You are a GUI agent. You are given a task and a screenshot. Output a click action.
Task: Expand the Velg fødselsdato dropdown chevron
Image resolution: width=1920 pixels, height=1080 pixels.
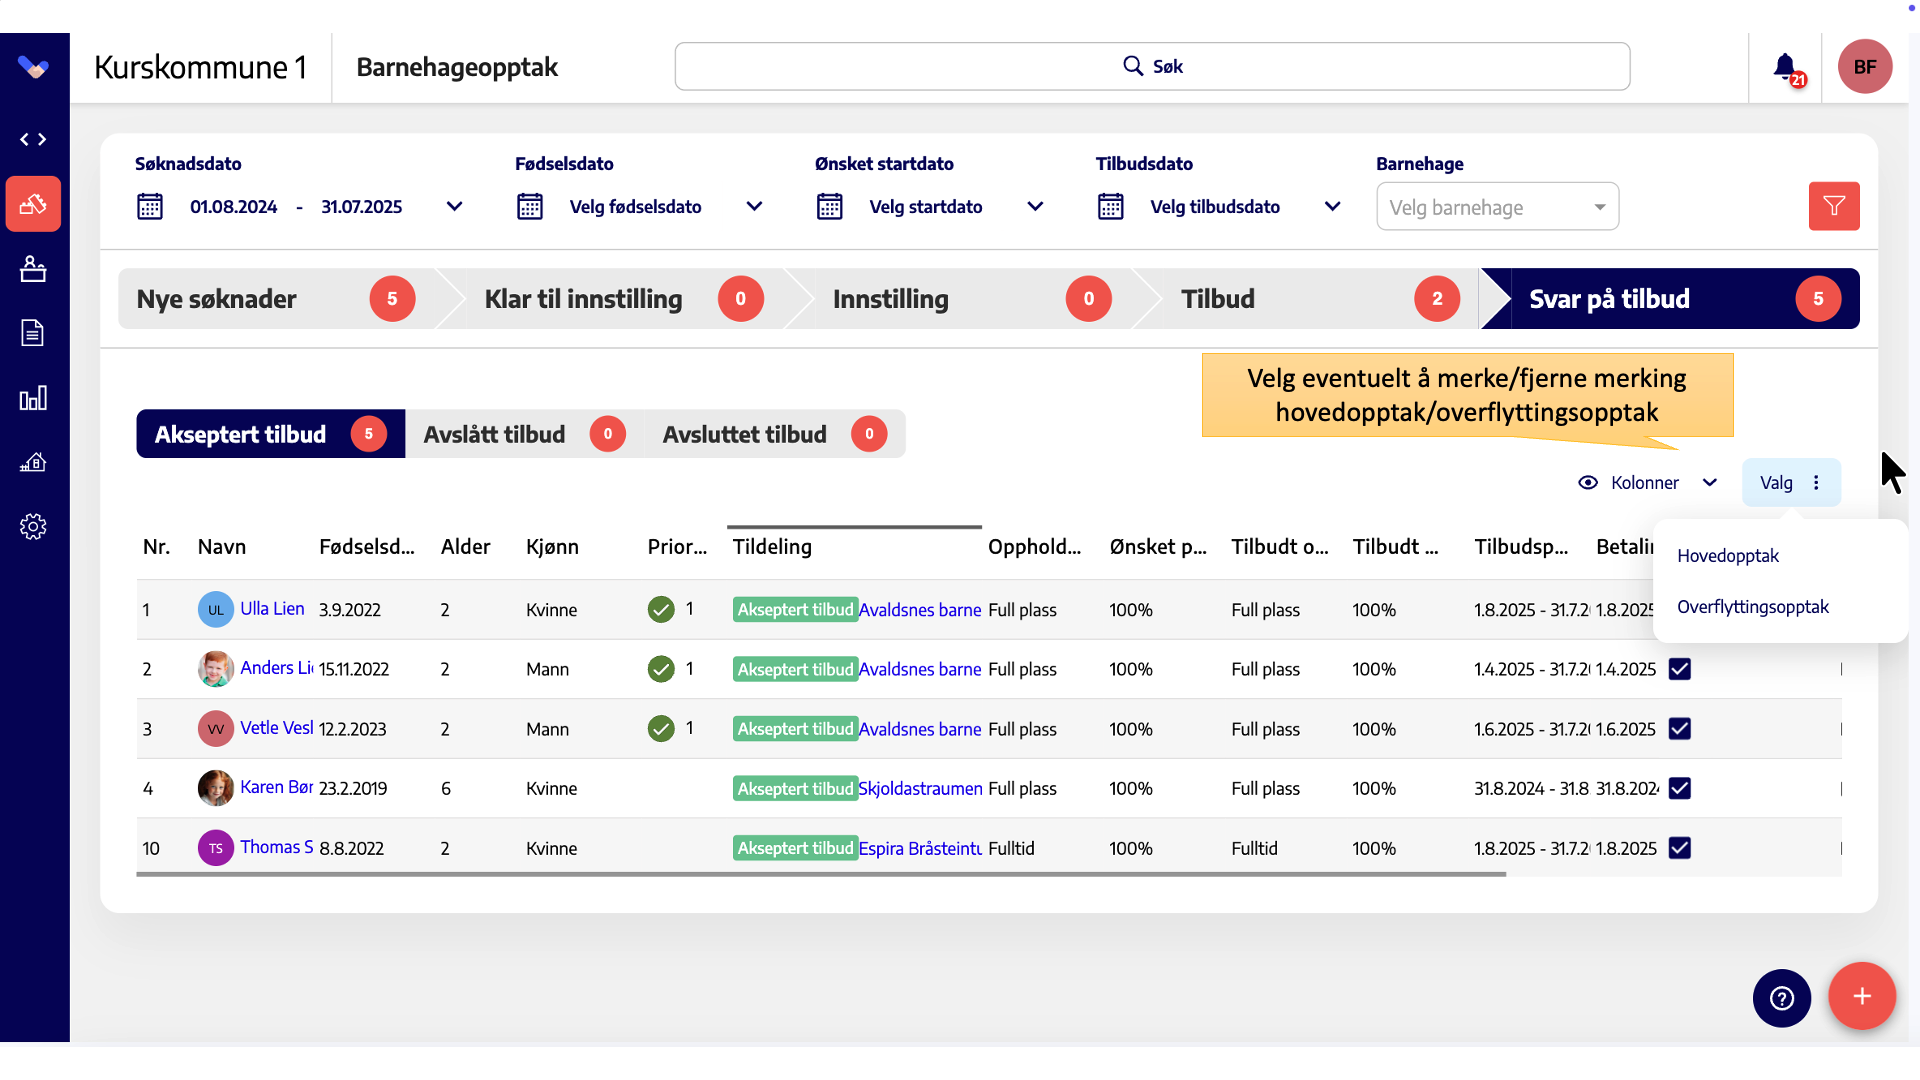(x=755, y=207)
